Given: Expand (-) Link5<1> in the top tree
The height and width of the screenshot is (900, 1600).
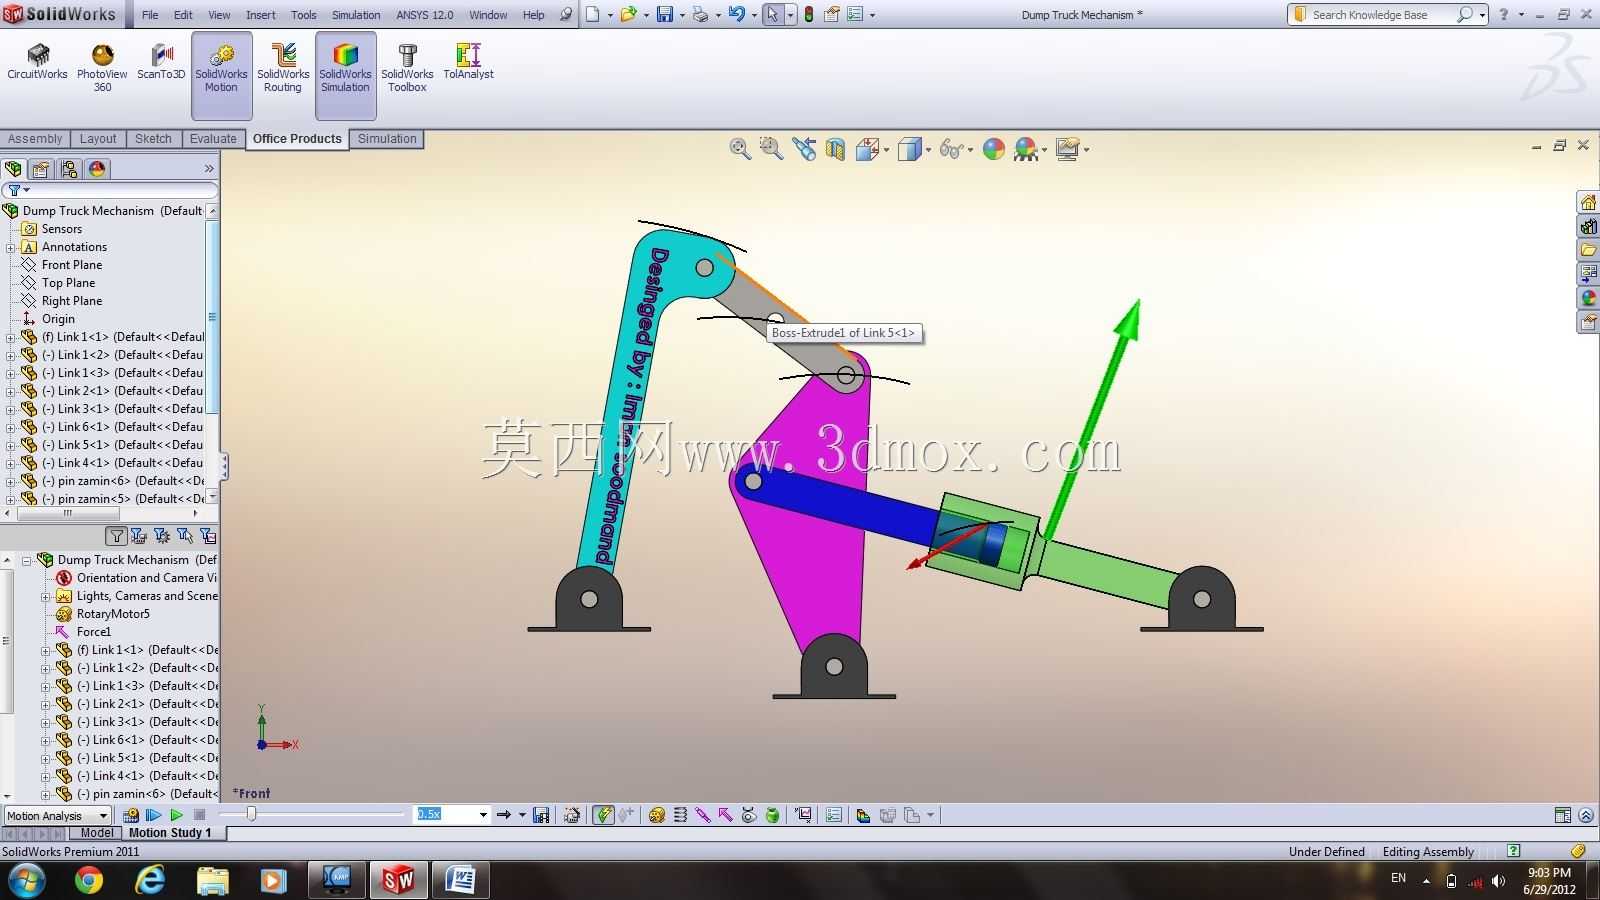Looking at the screenshot, I should click(x=11, y=445).
